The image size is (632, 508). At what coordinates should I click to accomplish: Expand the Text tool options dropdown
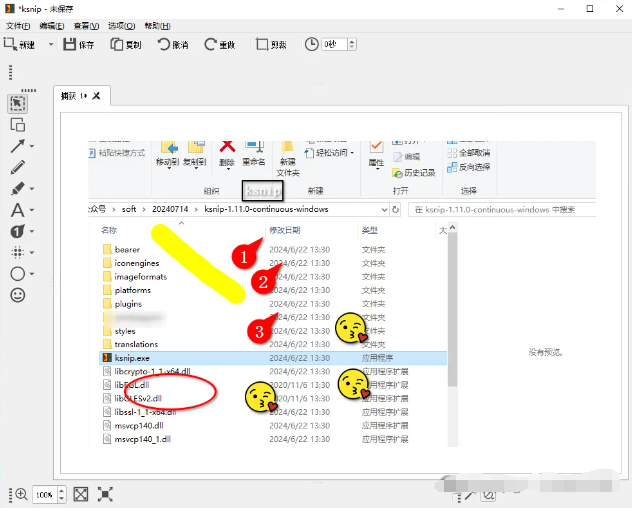point(32,210)
